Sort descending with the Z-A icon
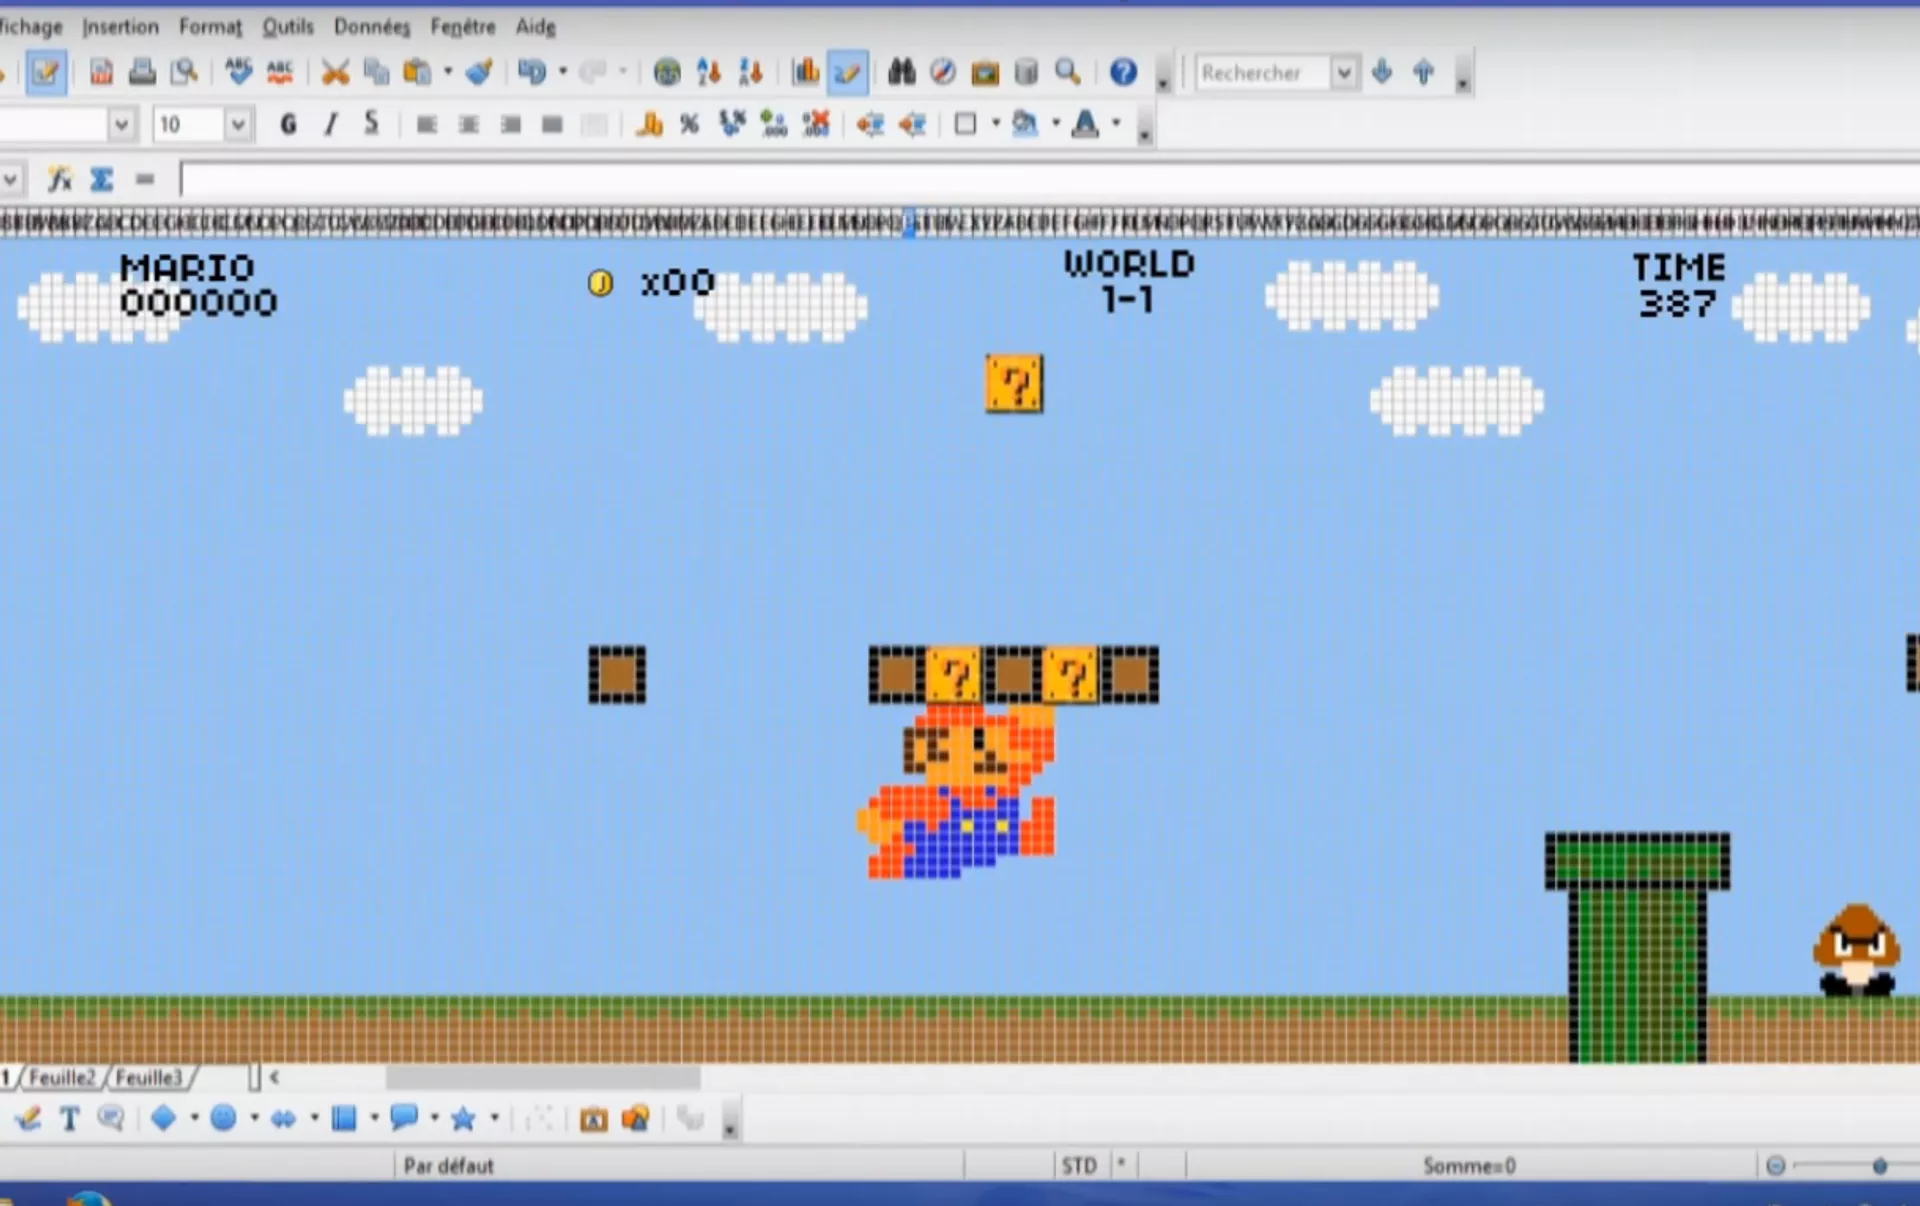Screen dimensions: 1920x1206 [751, 72]
